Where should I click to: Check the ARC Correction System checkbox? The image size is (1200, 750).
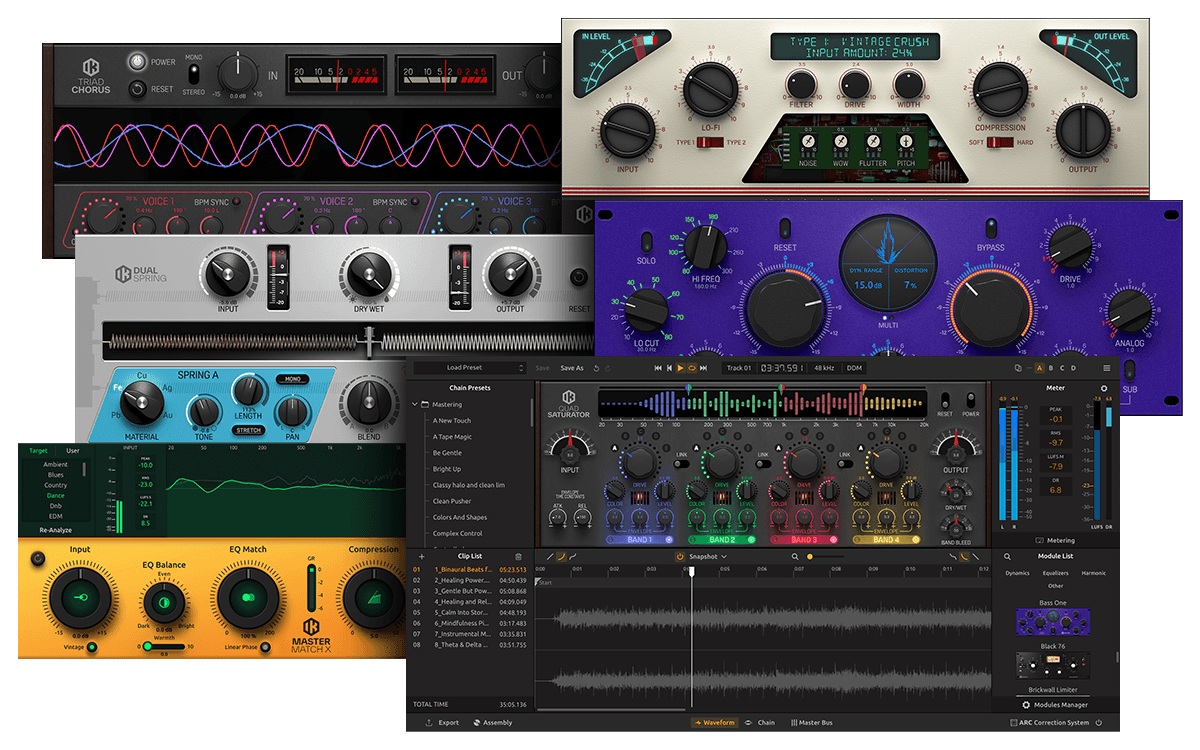pyautogui.click(x=1013, y=722)
